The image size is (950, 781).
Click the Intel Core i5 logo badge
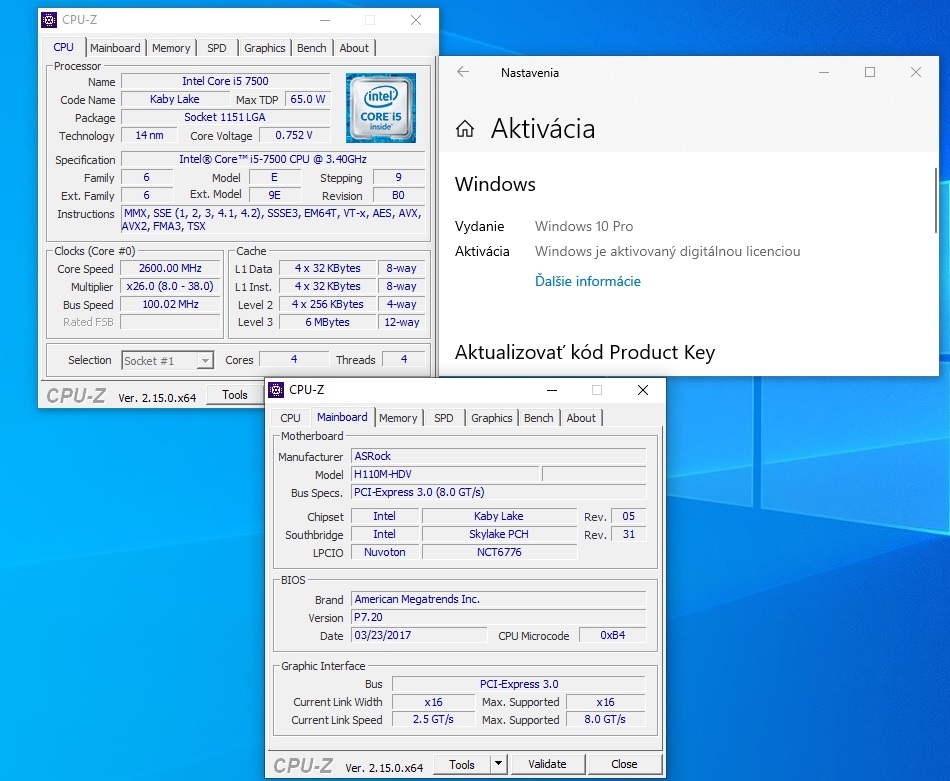coord(381,107)
